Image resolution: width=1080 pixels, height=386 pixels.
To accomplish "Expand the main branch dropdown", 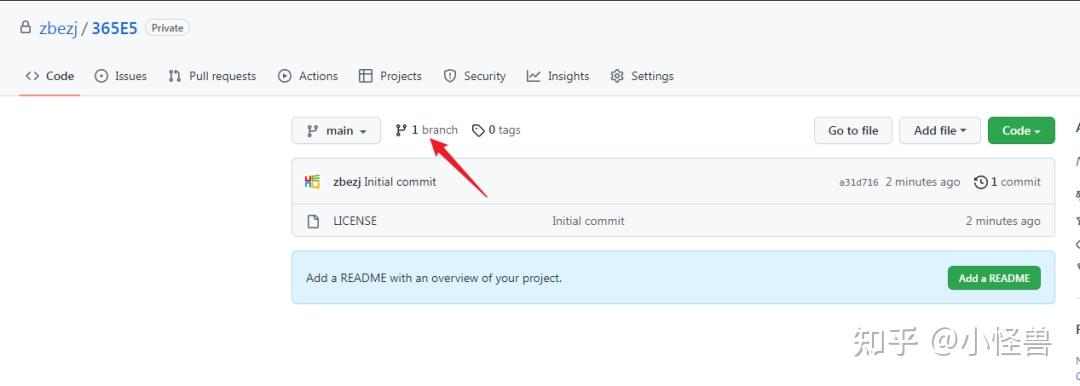I will pos(336,130).
